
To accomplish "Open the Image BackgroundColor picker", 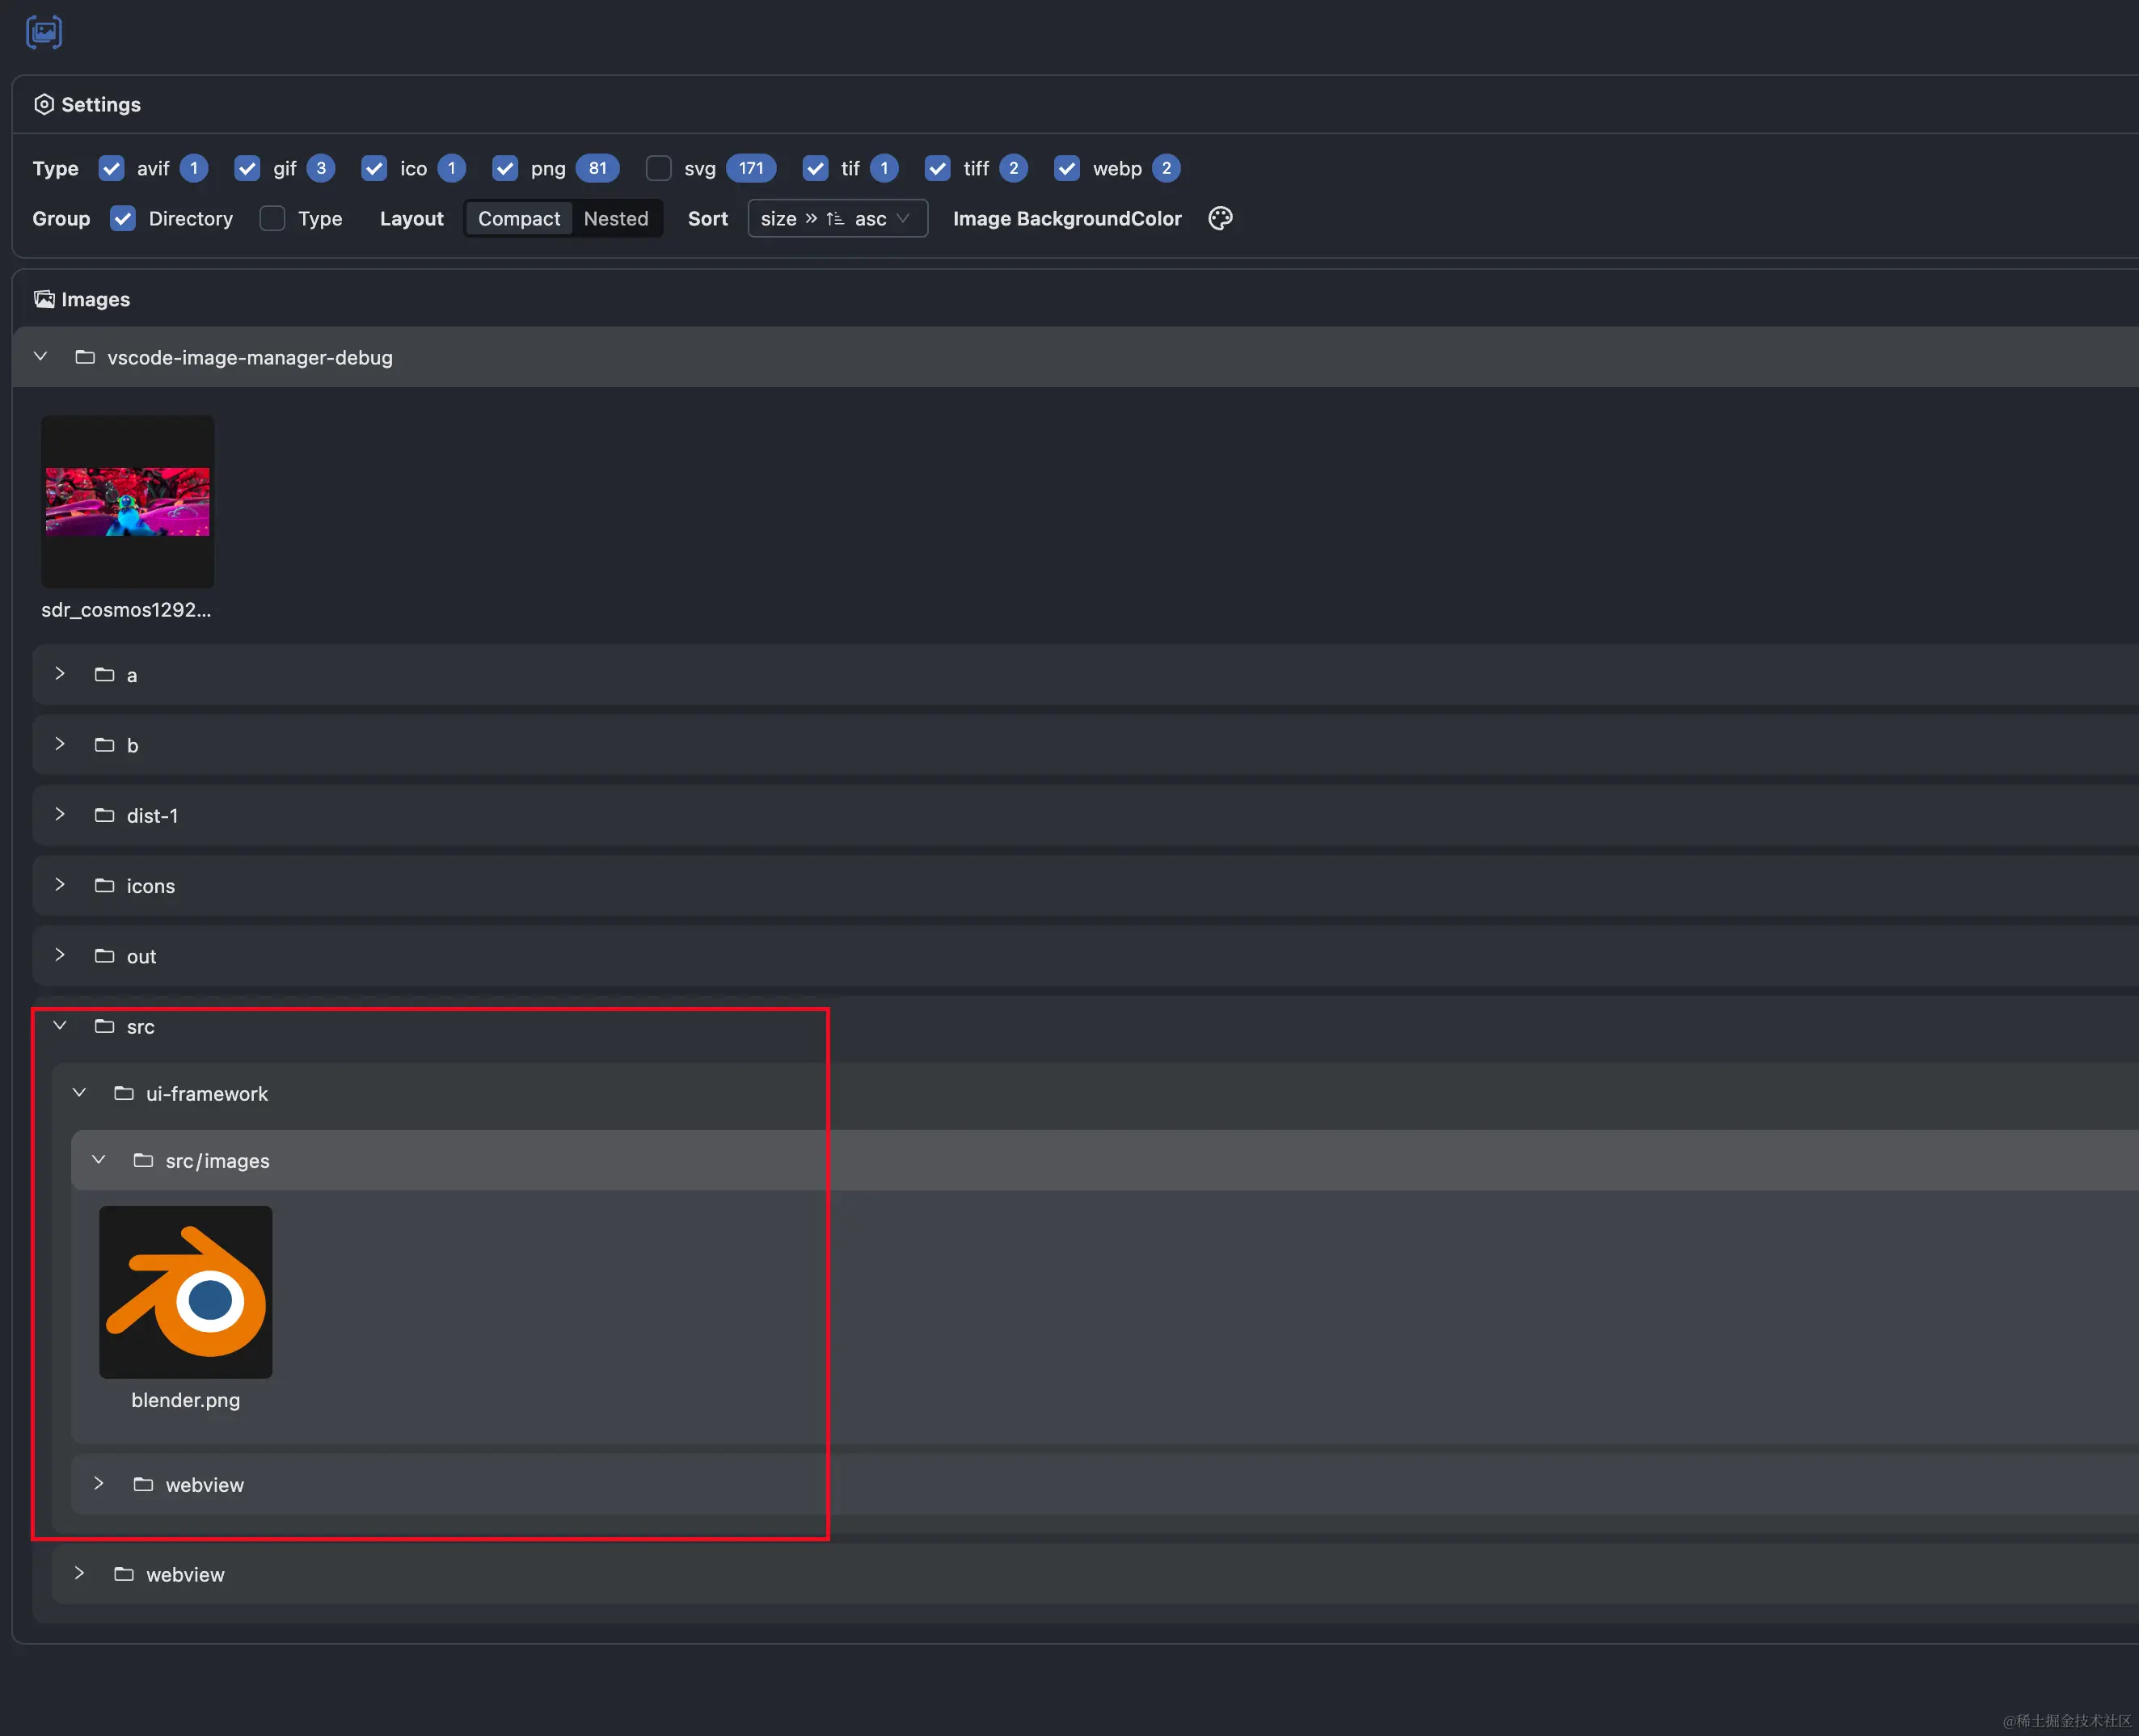I will [x=1220, y=218].
